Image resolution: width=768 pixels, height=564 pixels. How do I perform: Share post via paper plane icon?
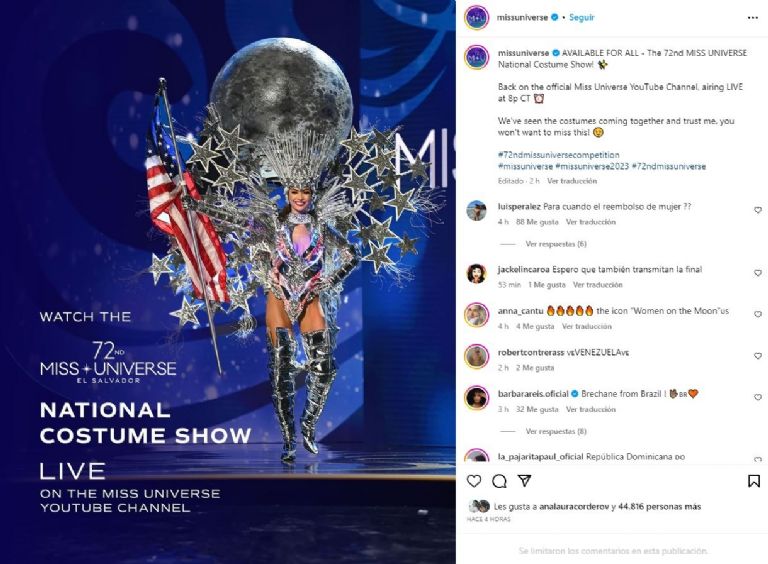click(525, 481)
